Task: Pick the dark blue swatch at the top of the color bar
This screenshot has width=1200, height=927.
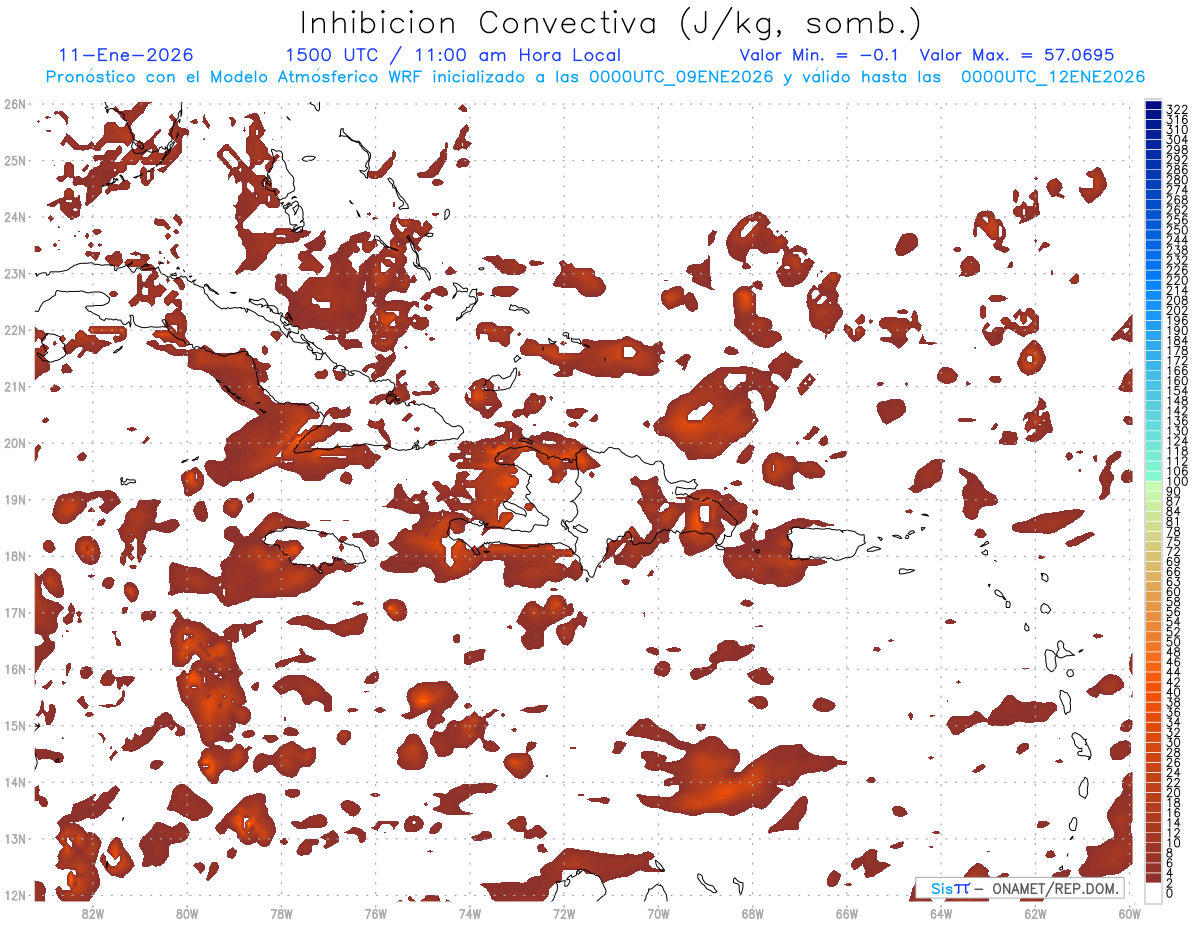Action: click(x=1153, y=105)
